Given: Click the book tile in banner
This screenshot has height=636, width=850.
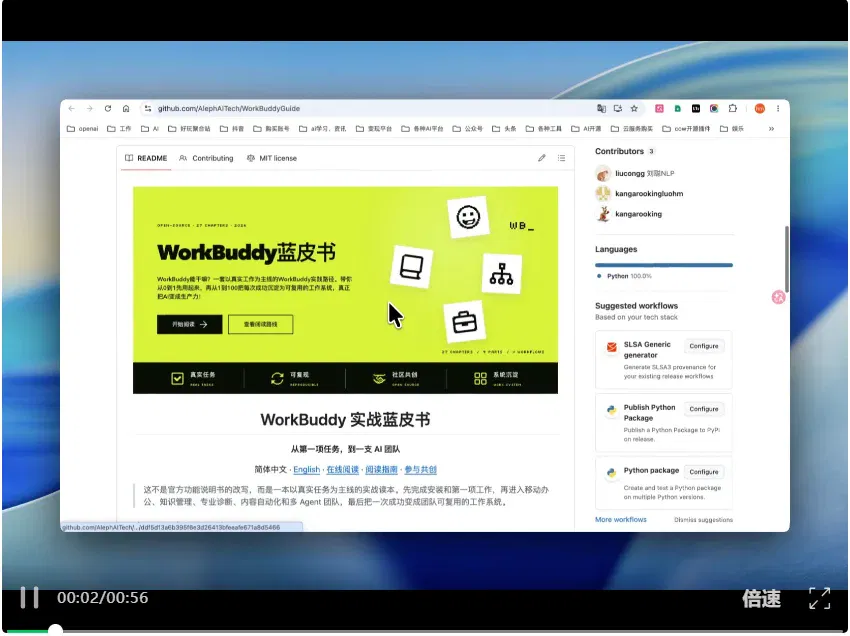Looking at the screenshot, I should pos(411,267).
